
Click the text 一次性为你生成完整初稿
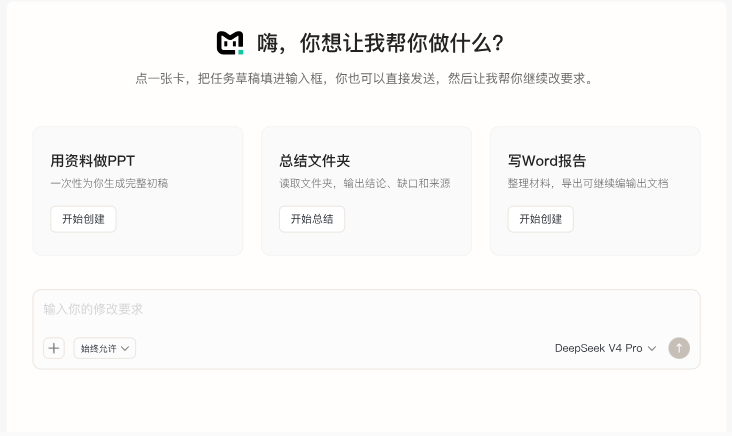point(109,183)
